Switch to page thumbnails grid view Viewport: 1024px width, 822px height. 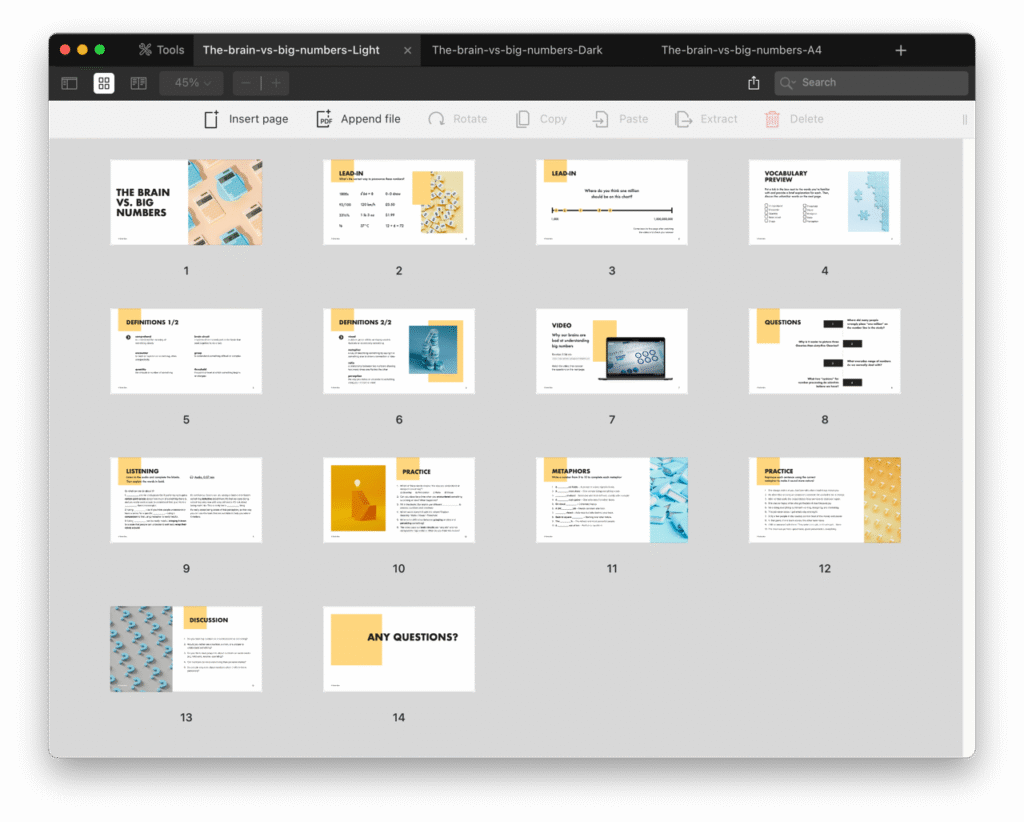pyautogui.click(x=104, y=83)
